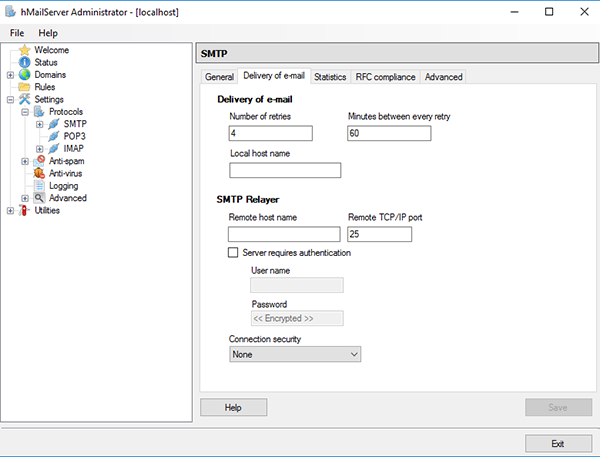Expand the Domains tree node
The width and height of the screenshot is (600, 457).
coord(10,75)
